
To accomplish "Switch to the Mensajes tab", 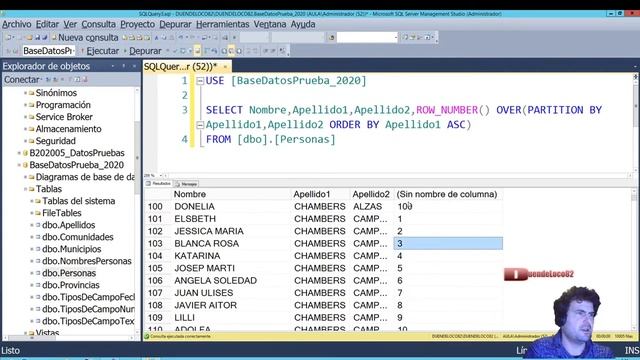I will coord(186,184).
